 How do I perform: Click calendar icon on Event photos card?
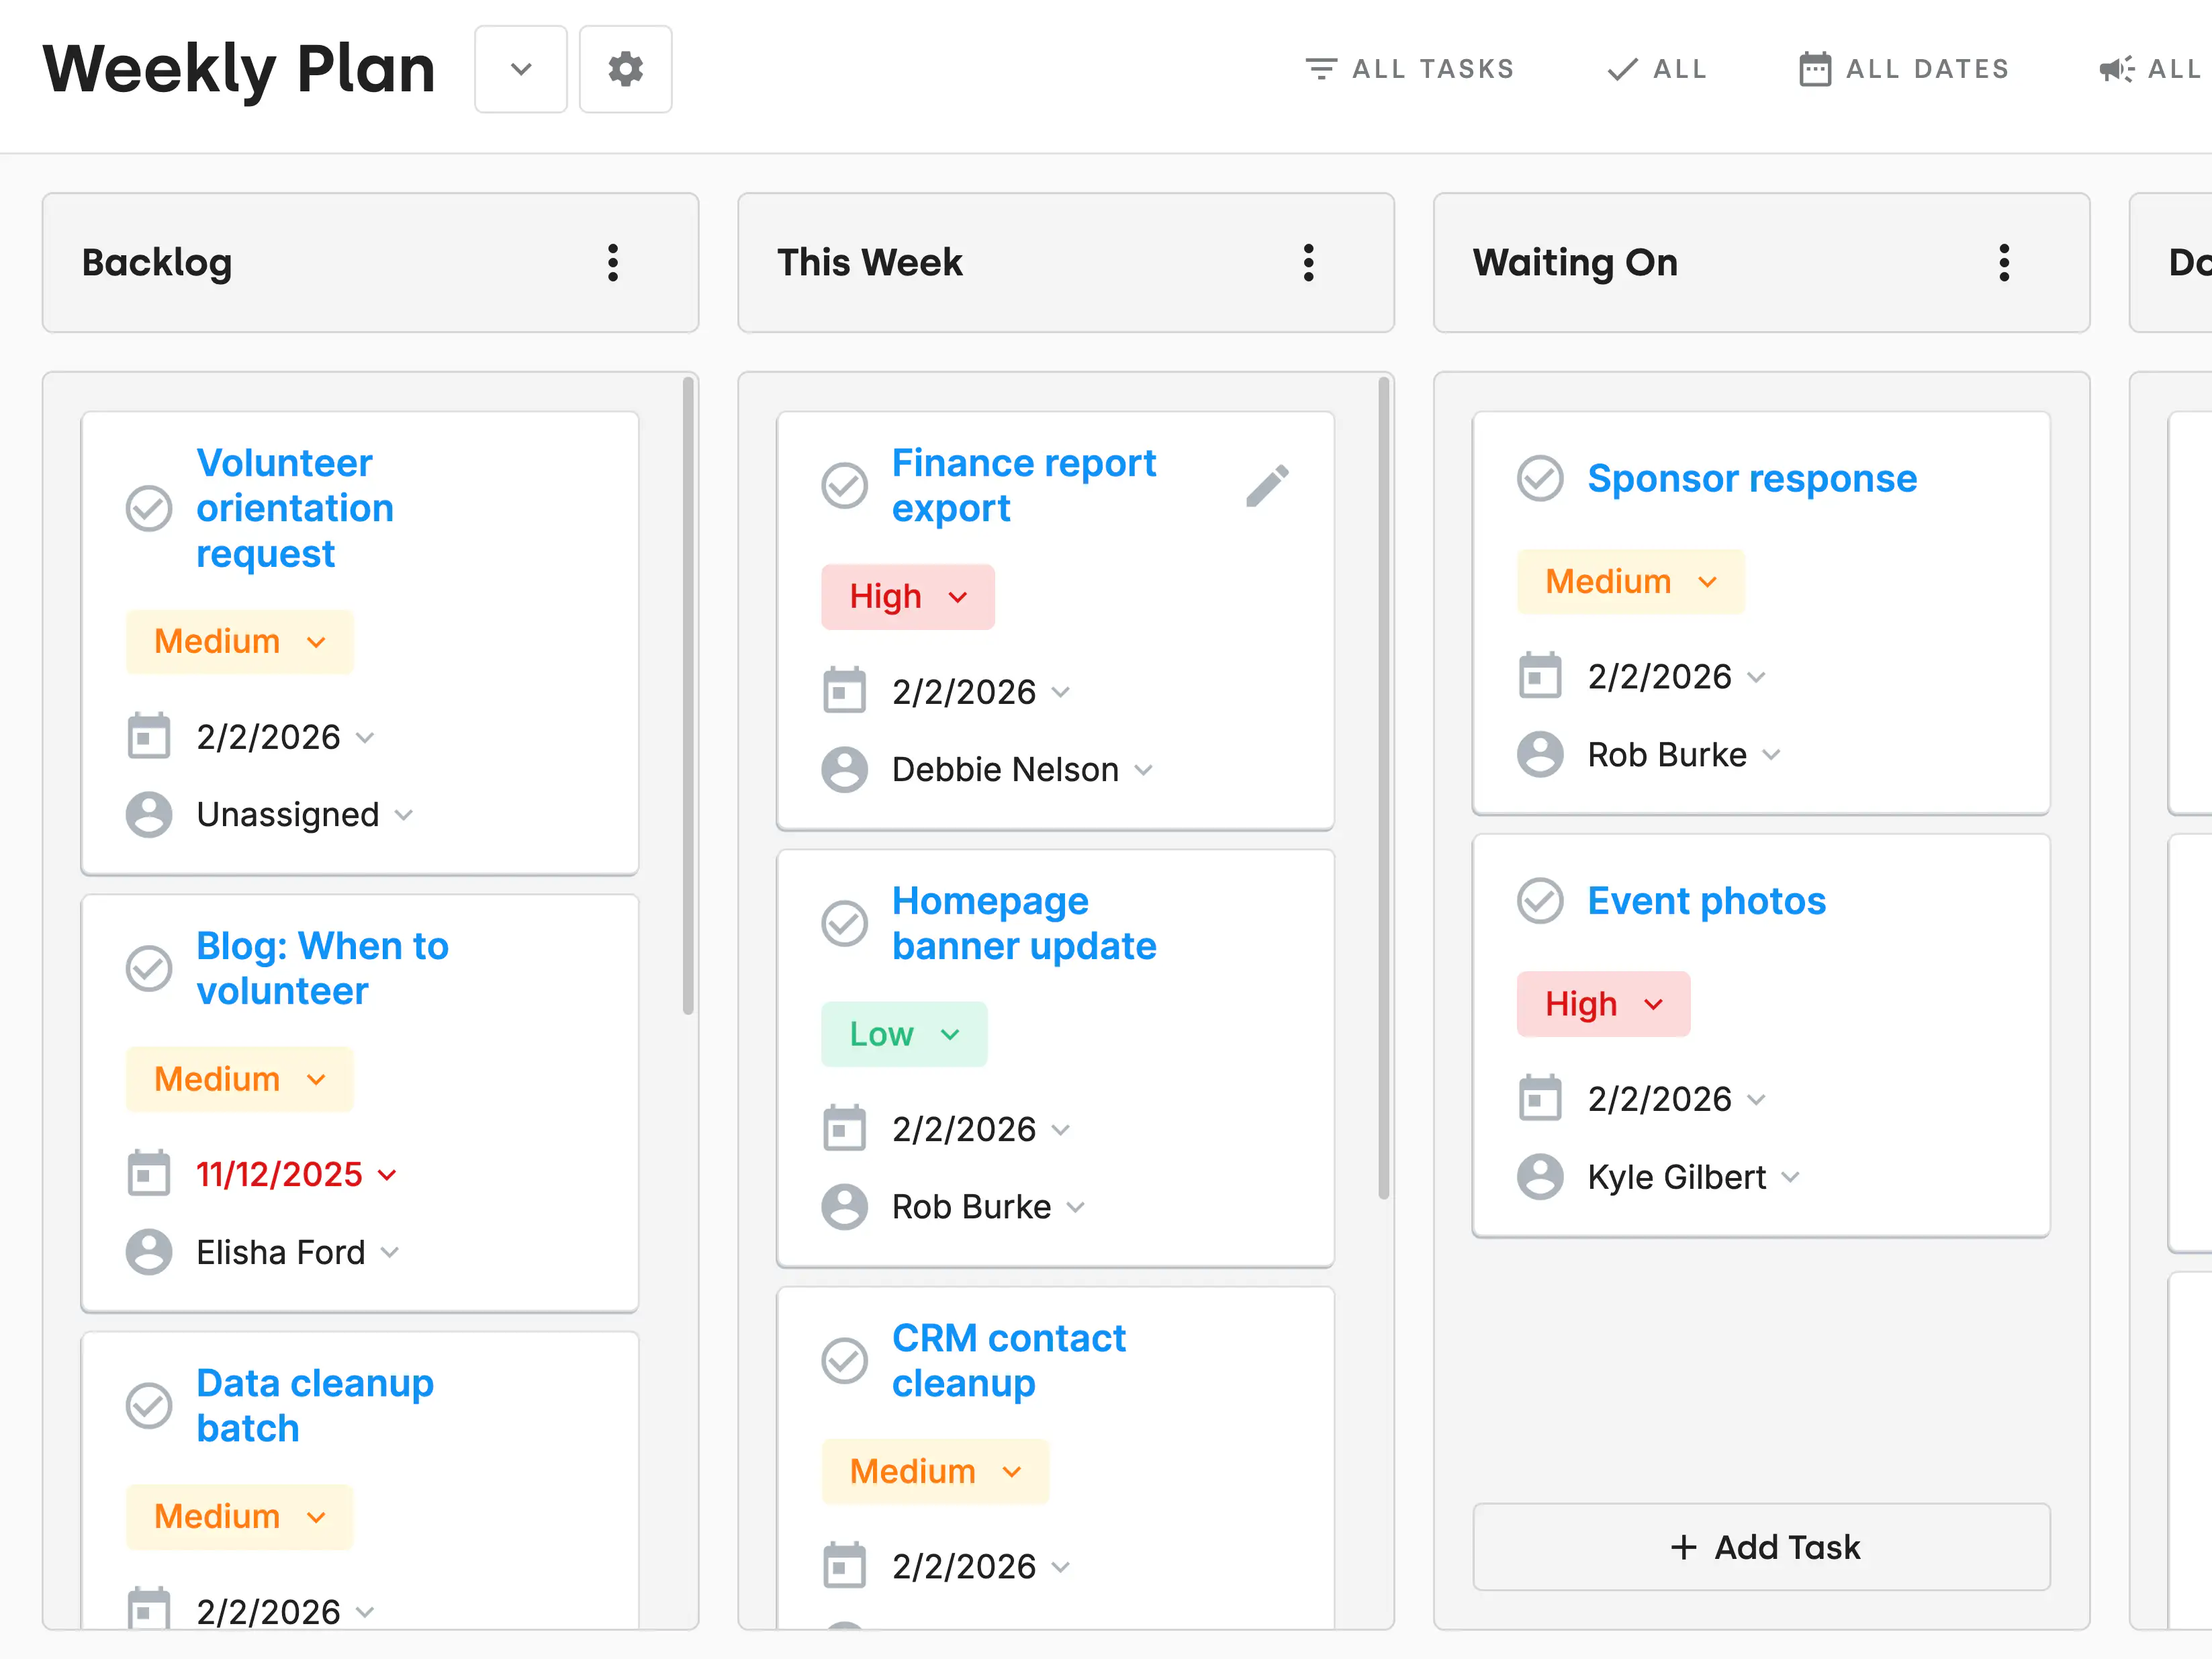[1539, 1098]
